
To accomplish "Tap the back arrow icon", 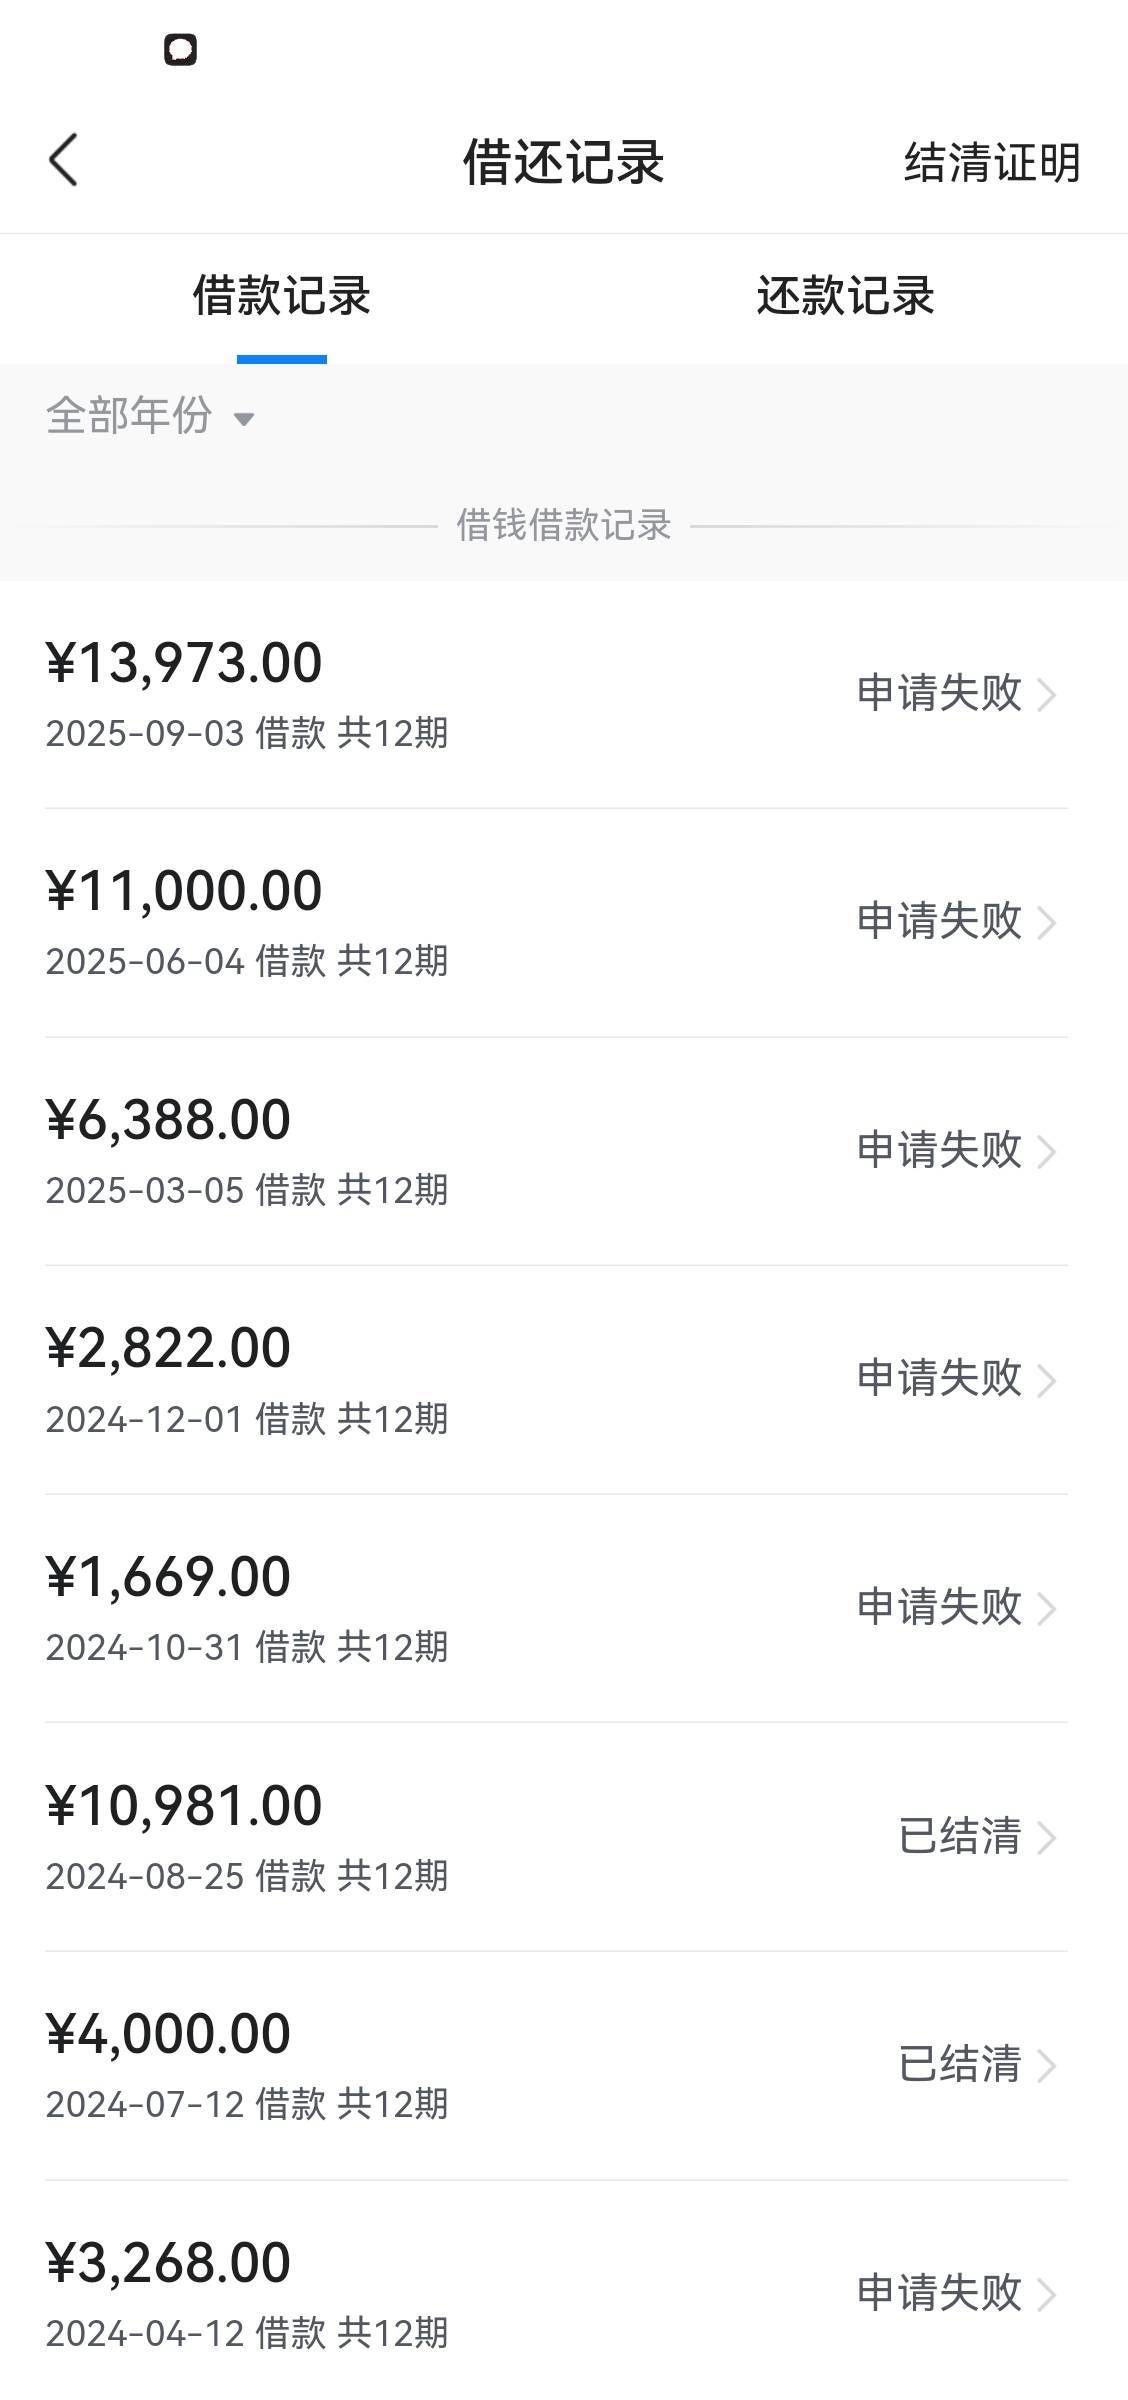I will pyautogui.click(x=64, y=161).
